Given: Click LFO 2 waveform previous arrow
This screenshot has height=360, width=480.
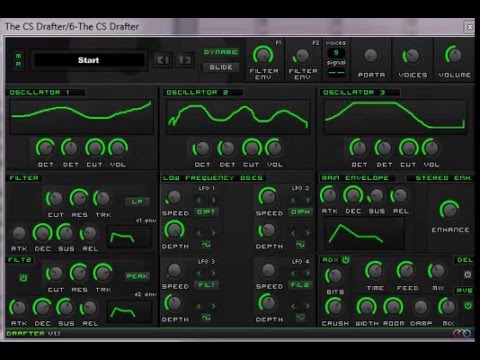Looking at the screenshot, I should tap(293, 233).
